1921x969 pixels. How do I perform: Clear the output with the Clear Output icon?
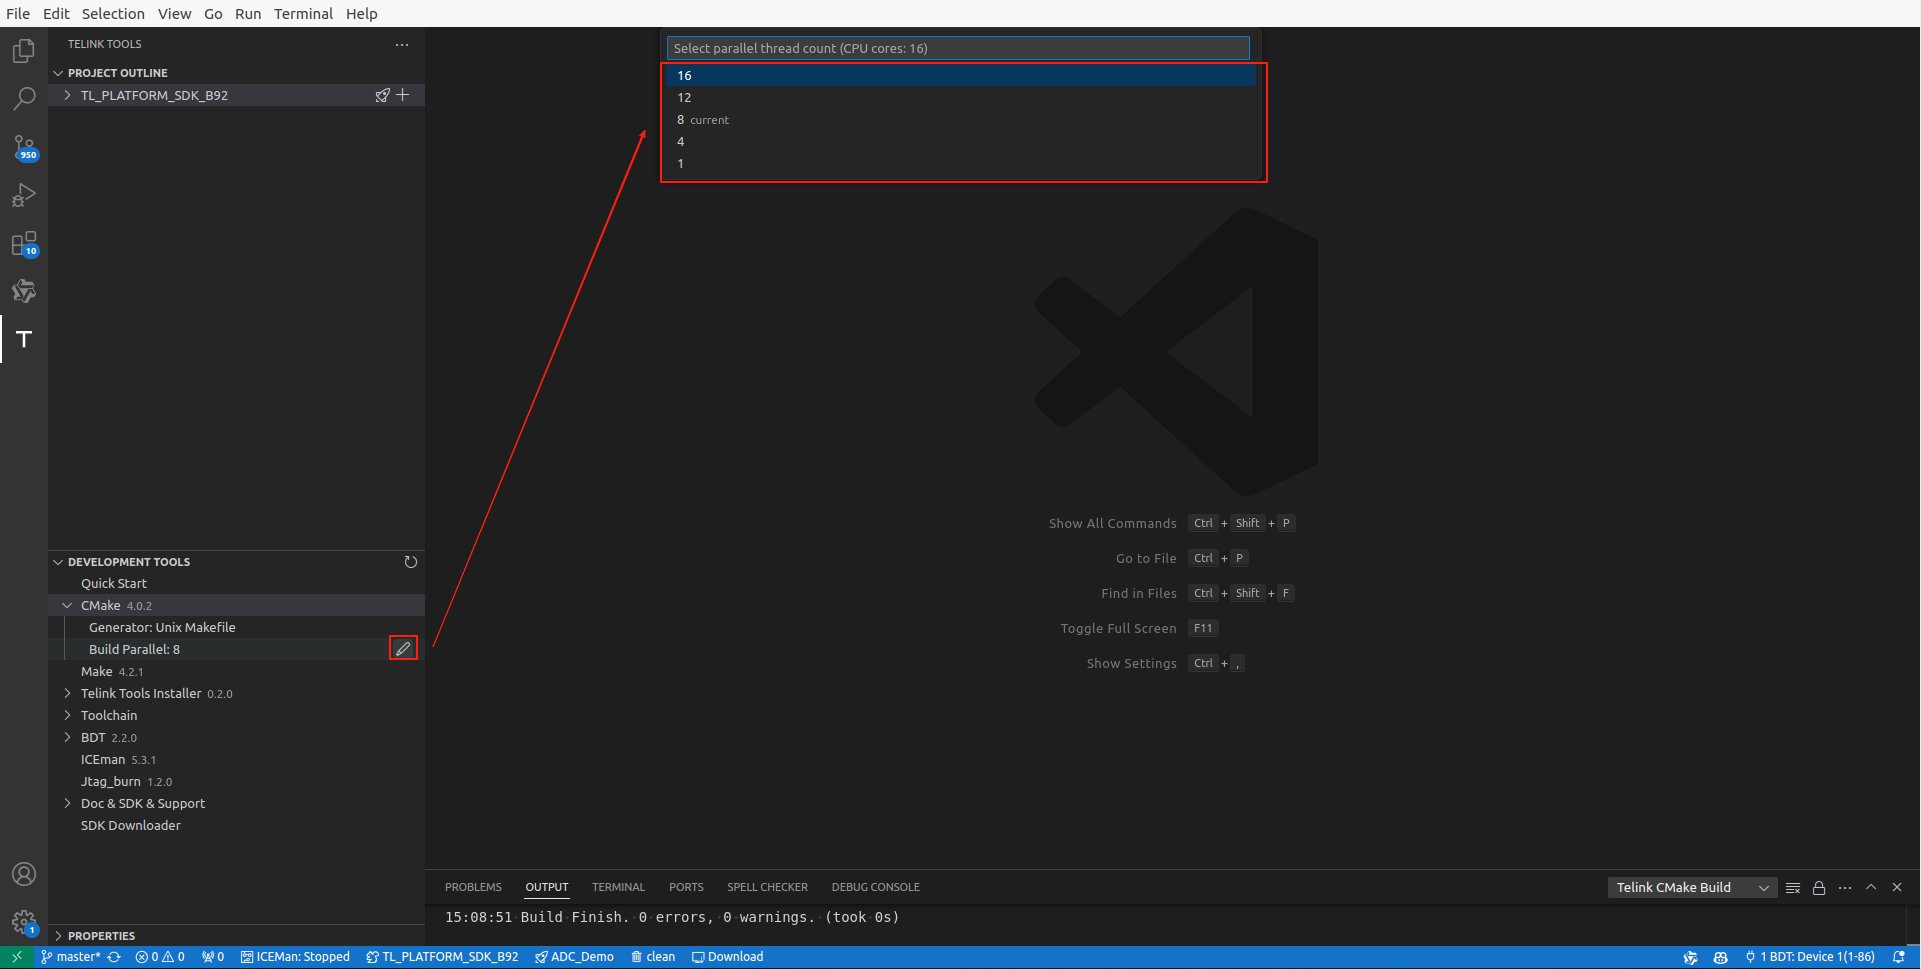tap(1793, 887)
